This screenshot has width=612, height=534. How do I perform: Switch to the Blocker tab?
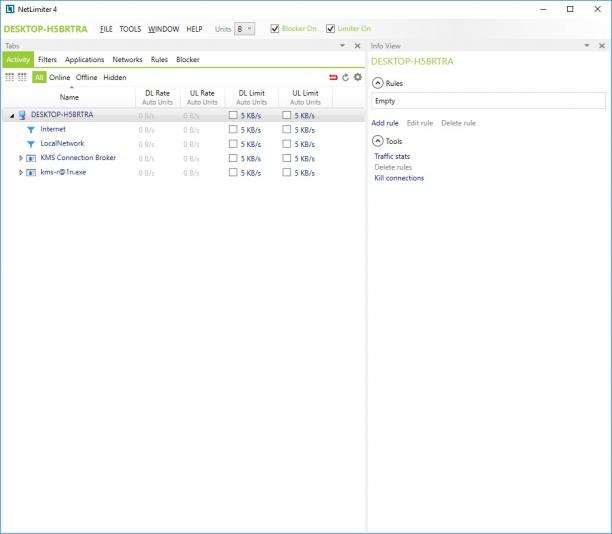188,59
